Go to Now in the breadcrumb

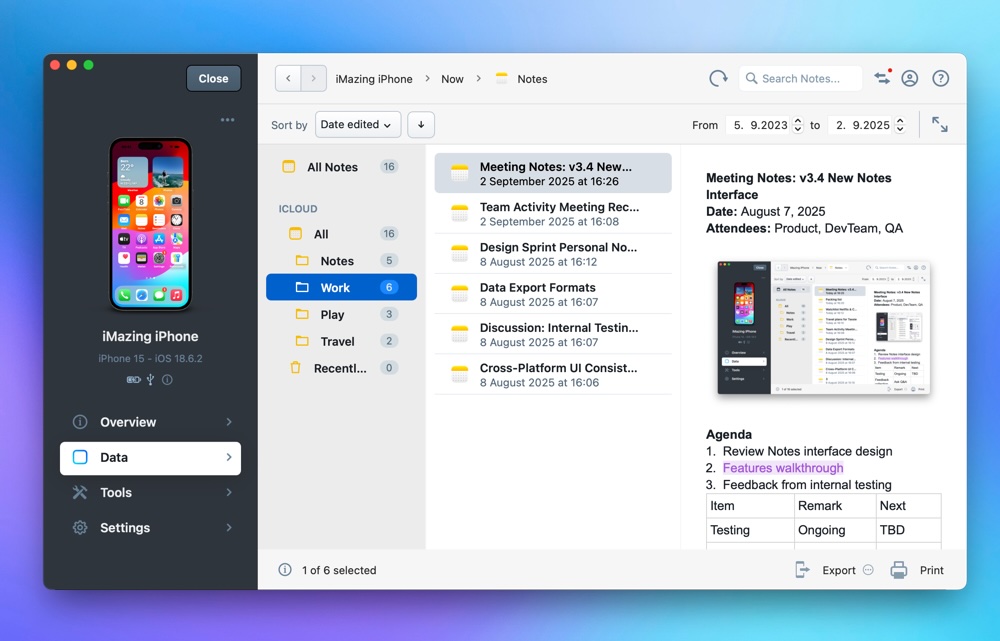coord(452,79)
